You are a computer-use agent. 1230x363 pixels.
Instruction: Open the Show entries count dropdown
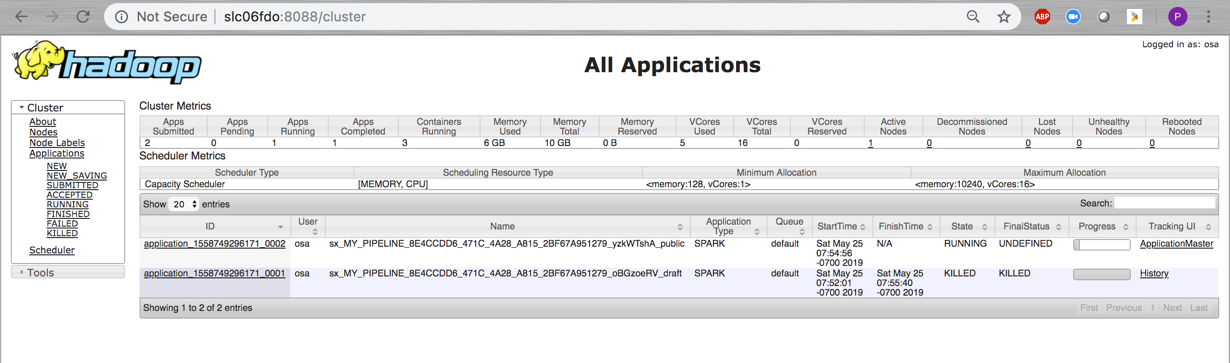(x=184, y=204)
